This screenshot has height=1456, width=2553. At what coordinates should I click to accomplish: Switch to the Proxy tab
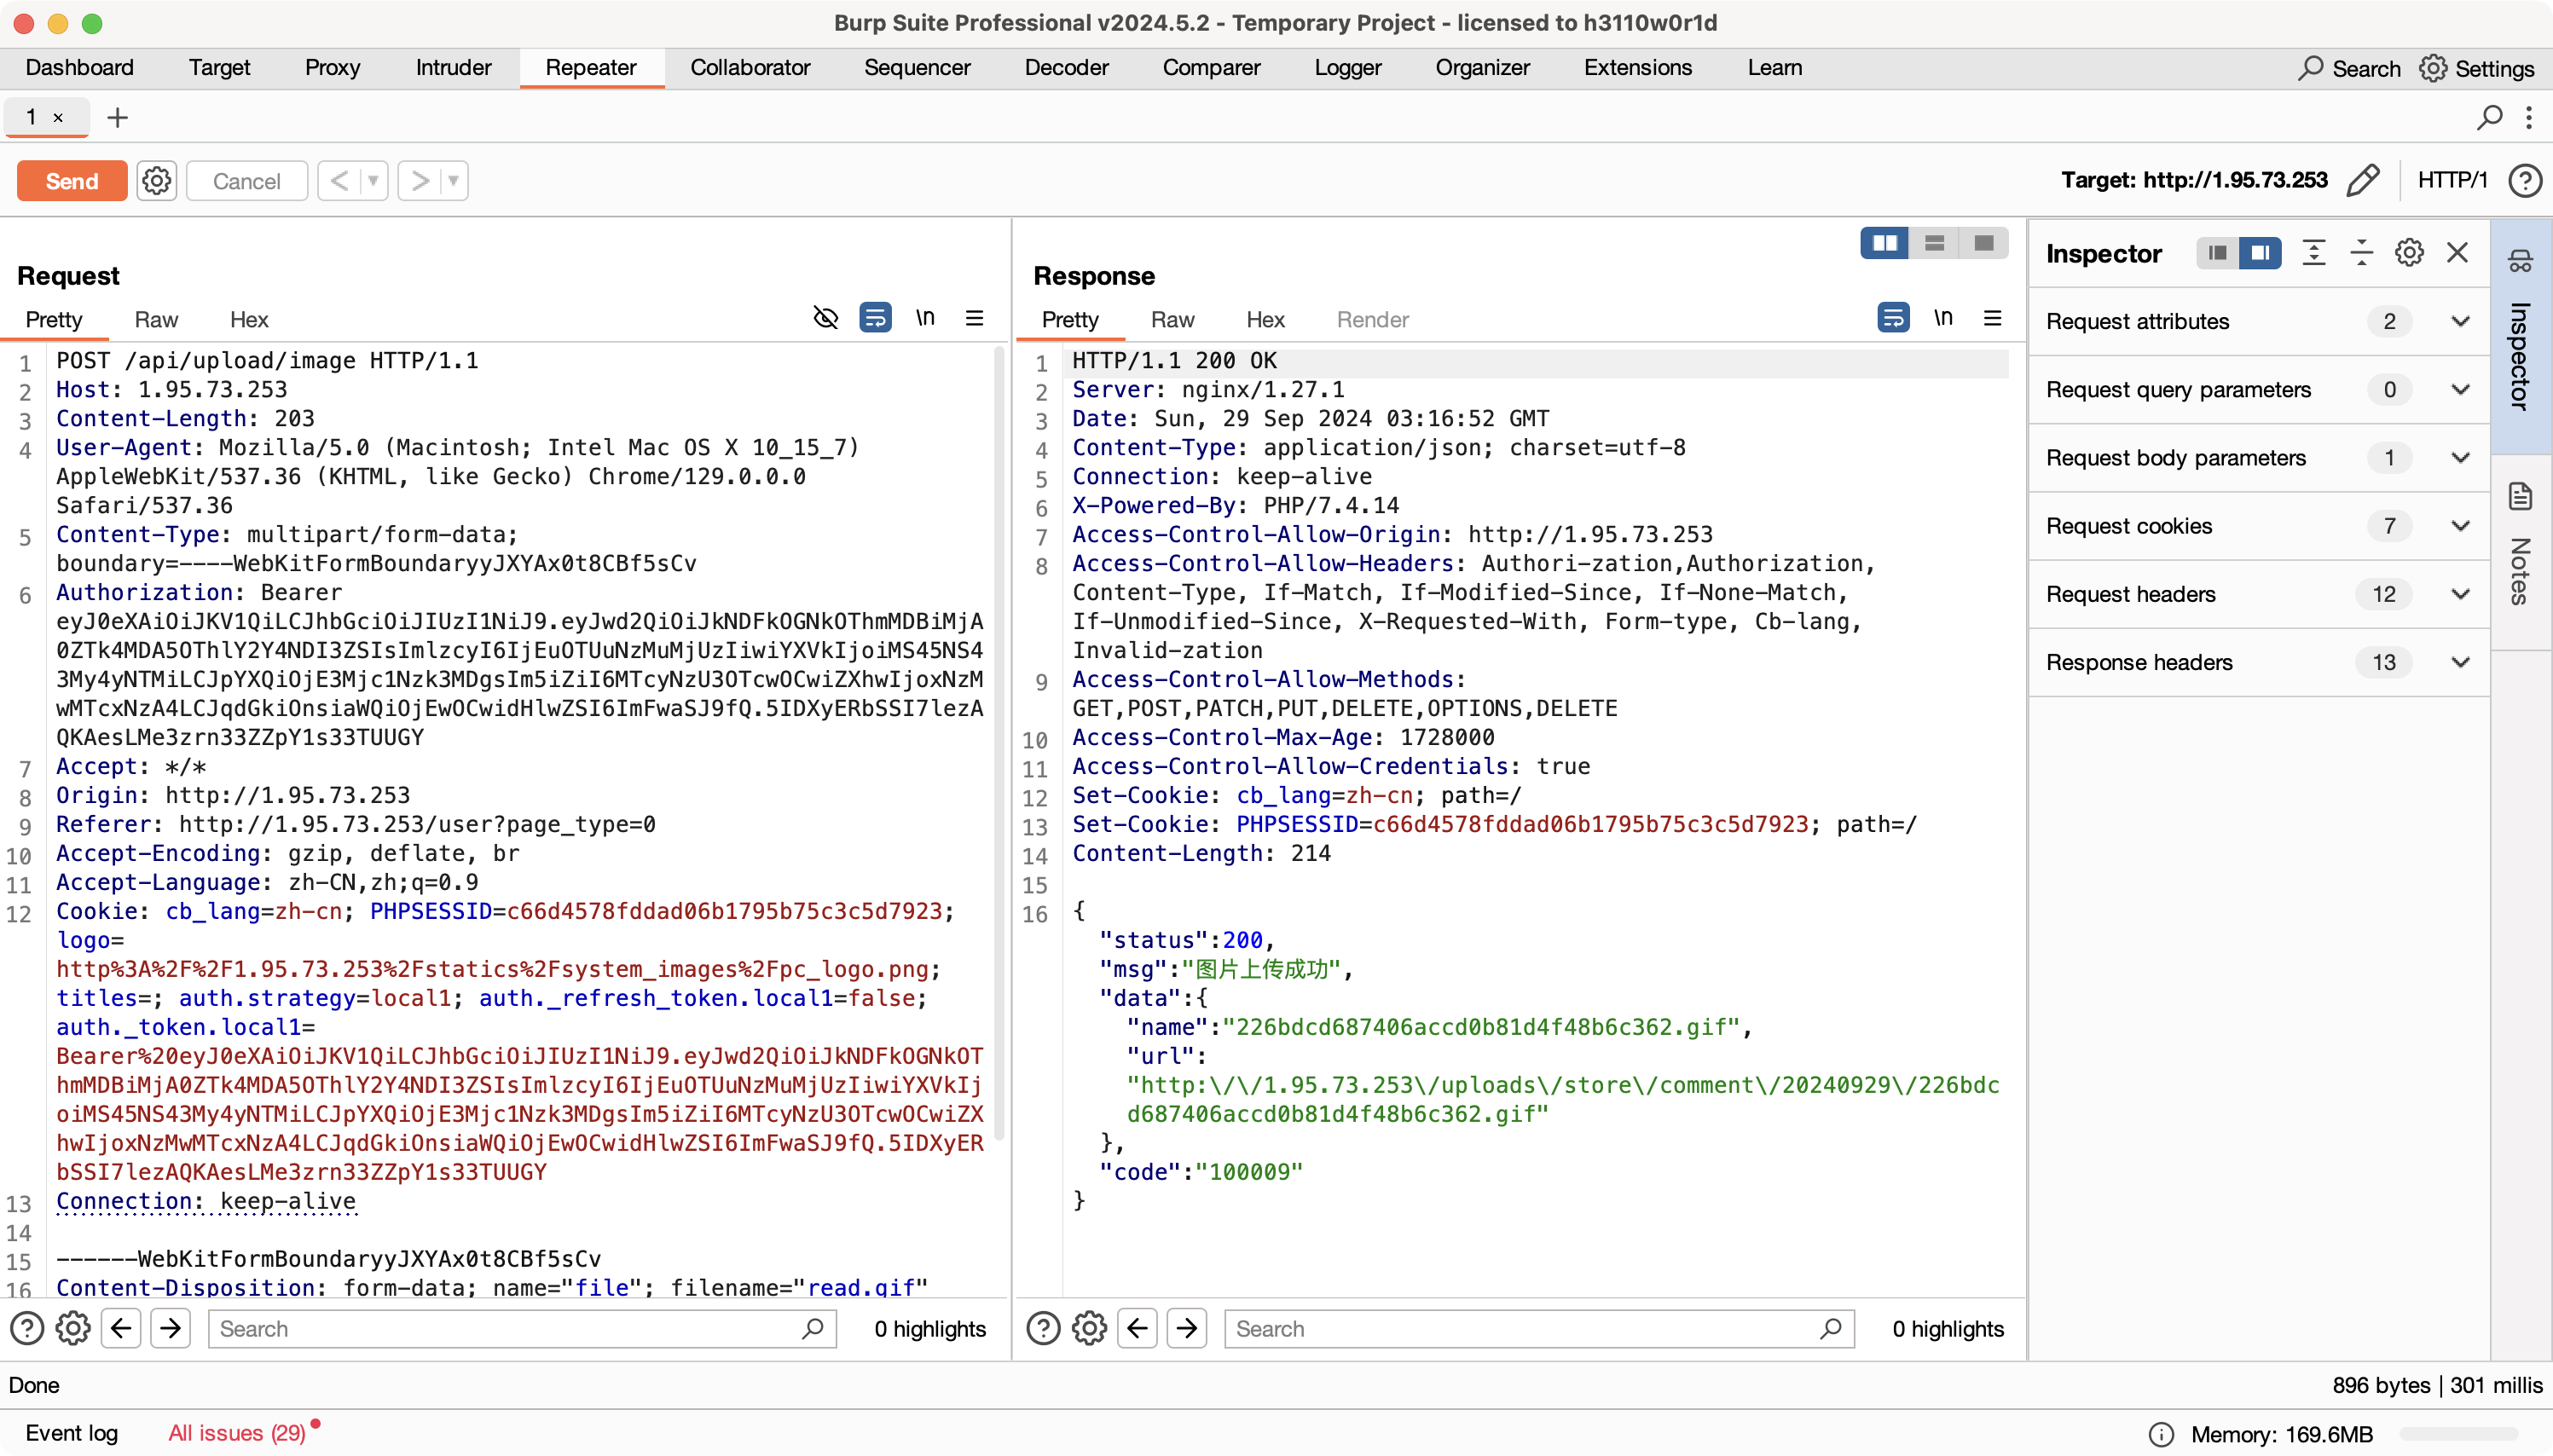pyautogui.click(x=332, y=67)
